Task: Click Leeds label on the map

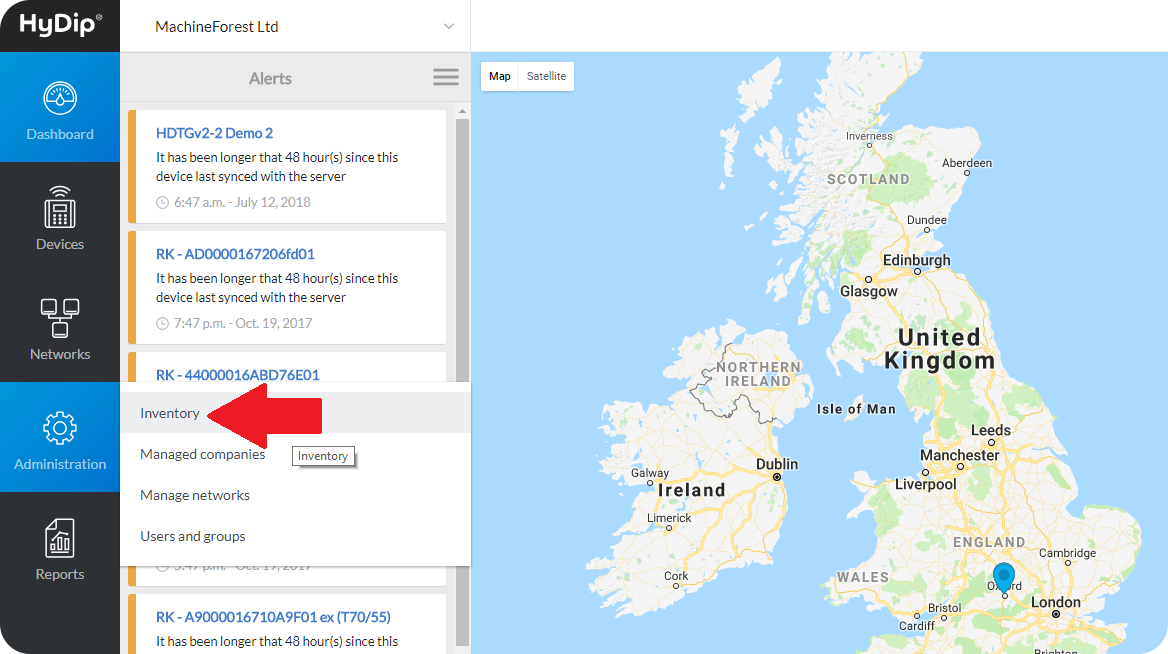Action: coord(991,431)
